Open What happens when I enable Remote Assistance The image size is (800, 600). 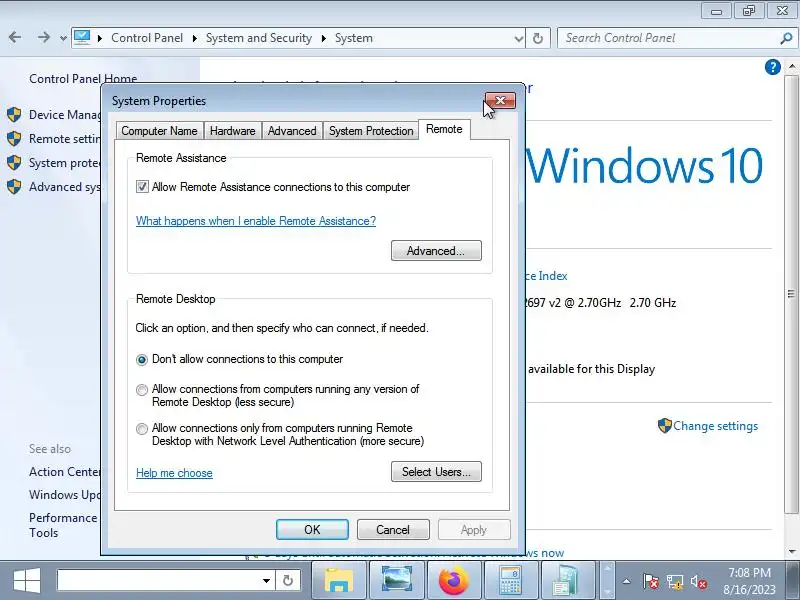(256, 221)
